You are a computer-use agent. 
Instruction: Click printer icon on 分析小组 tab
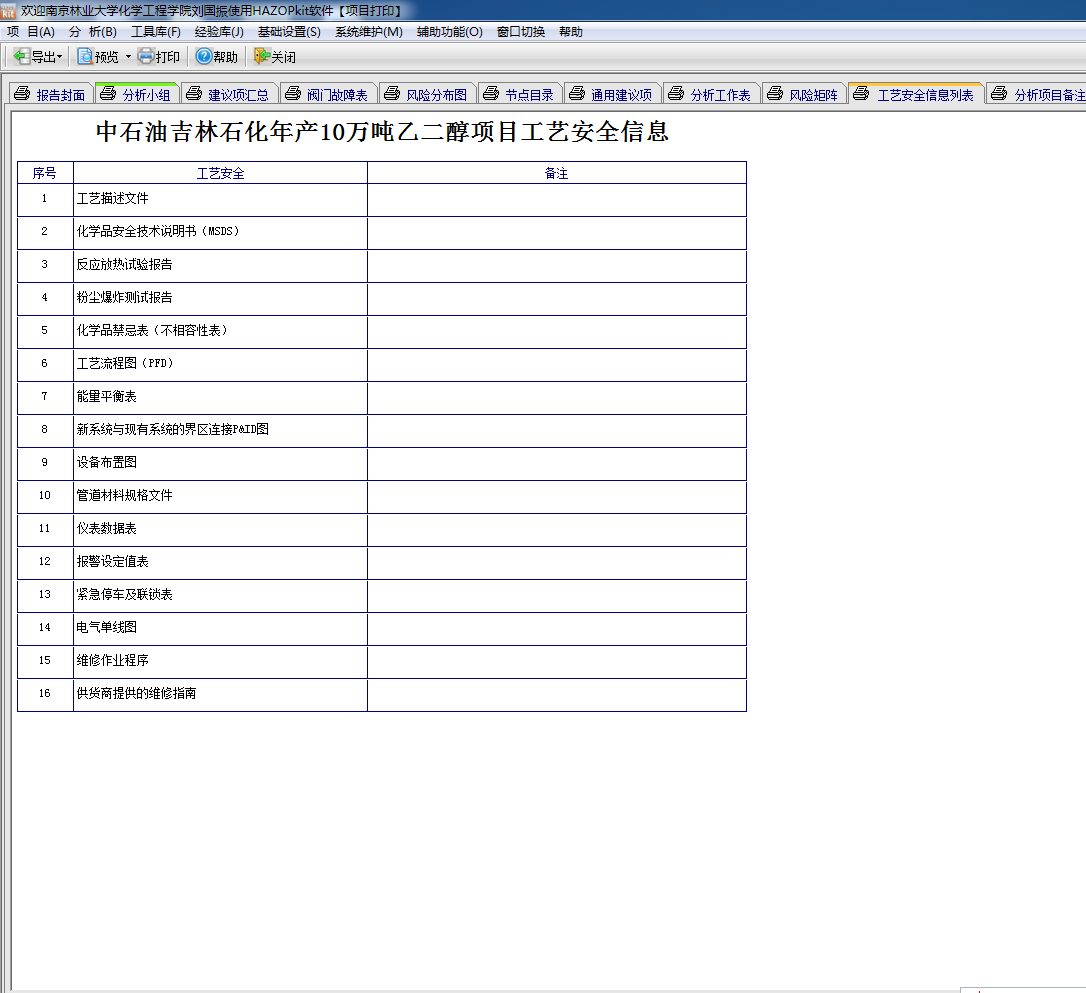108,93
